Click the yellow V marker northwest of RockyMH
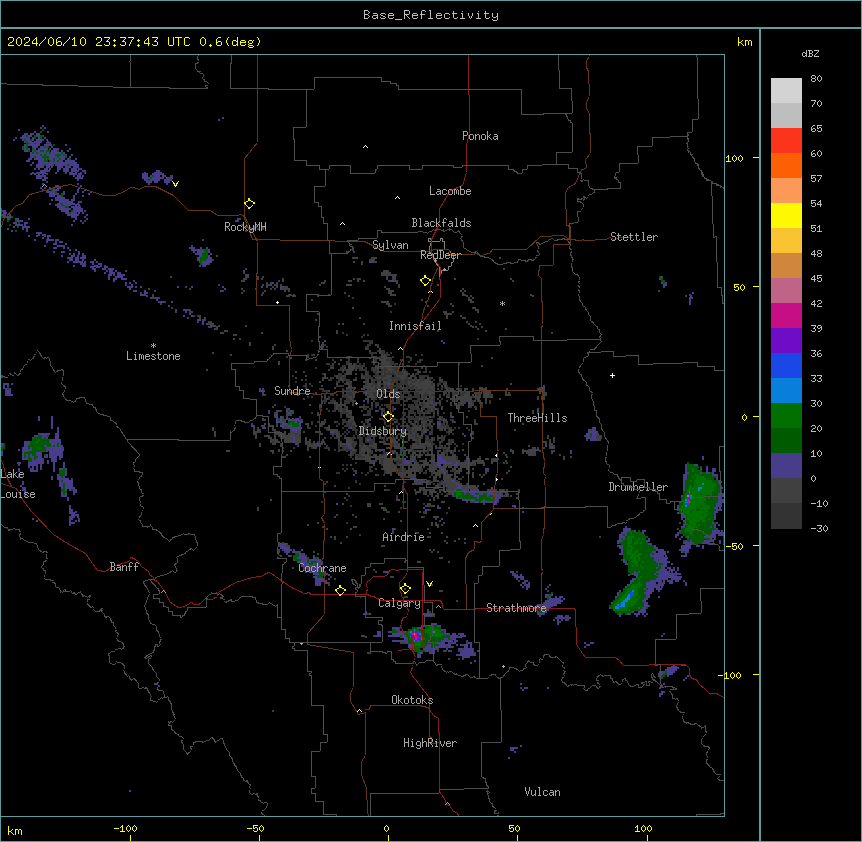 [x=175, y=184]
